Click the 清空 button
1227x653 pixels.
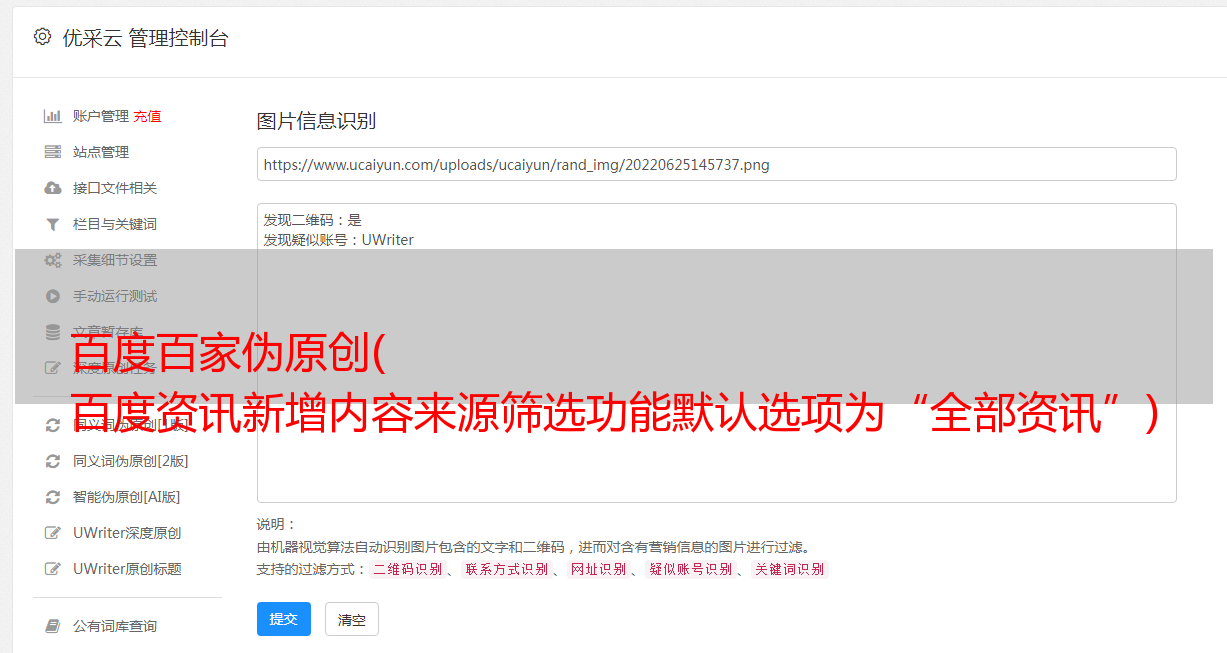coord(352,619)
